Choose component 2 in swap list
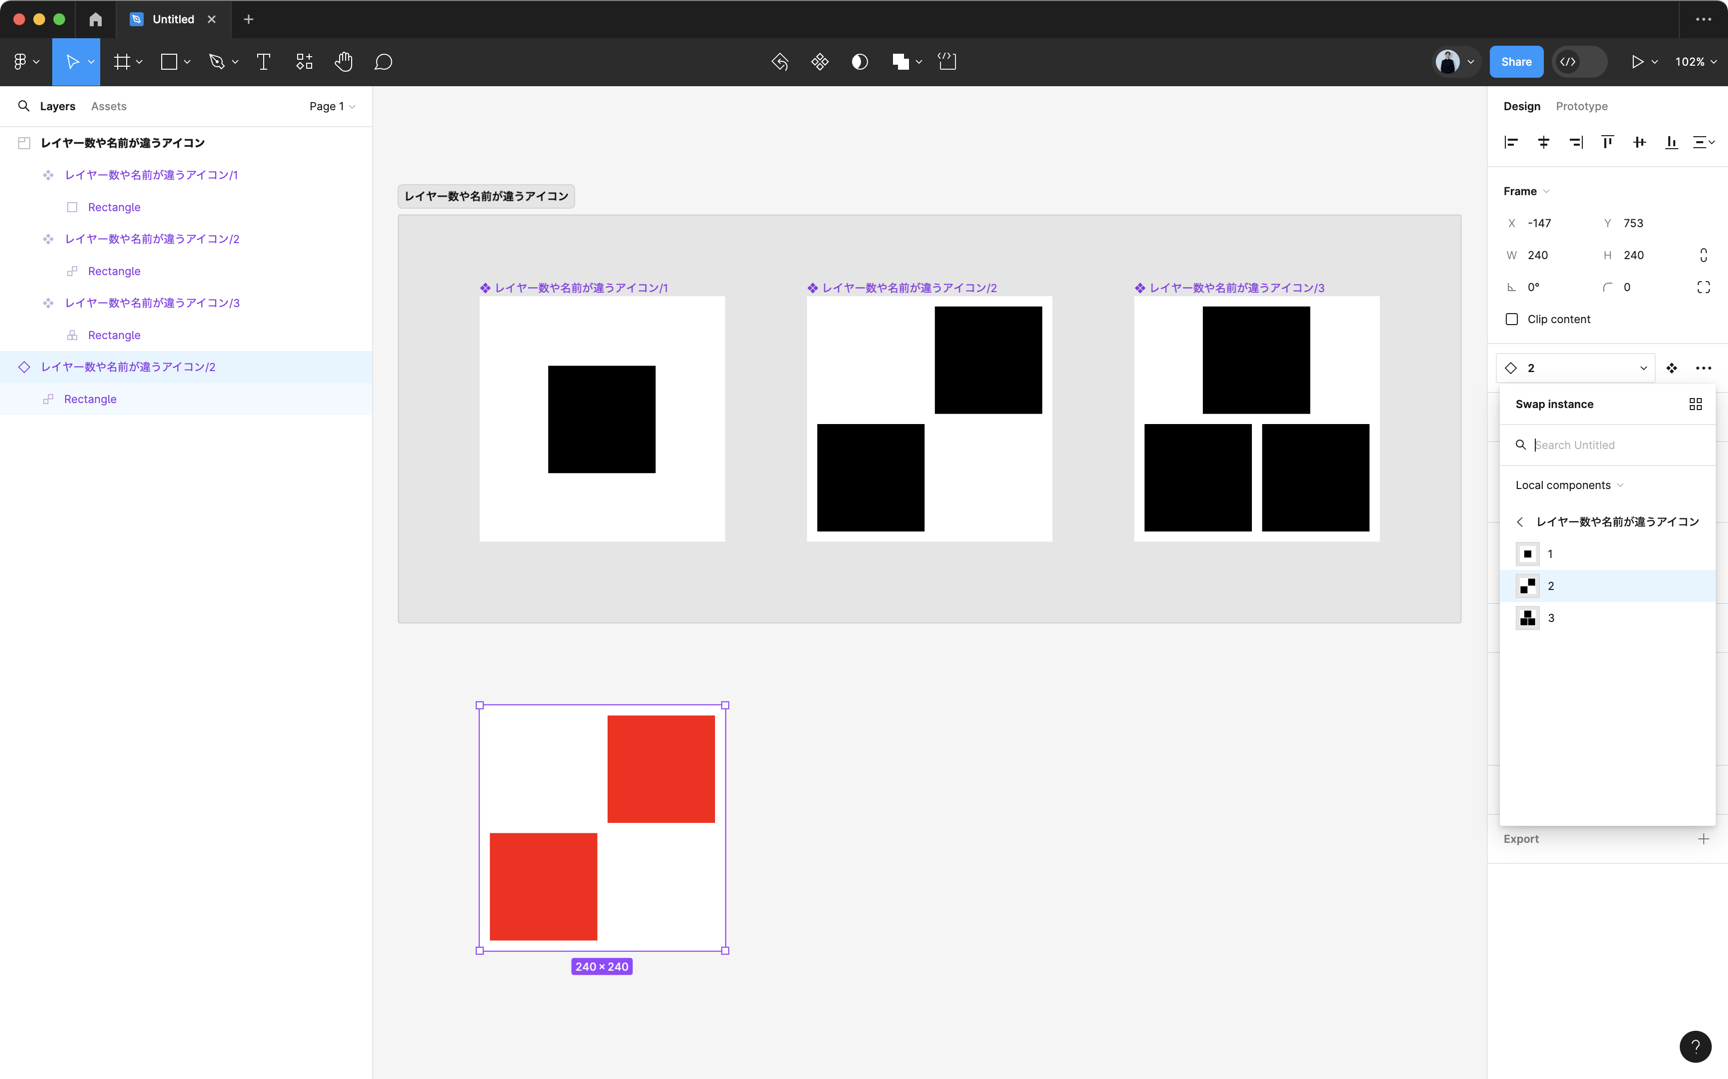This screenshot has height=1079, width=1728. pos(1608,586)
